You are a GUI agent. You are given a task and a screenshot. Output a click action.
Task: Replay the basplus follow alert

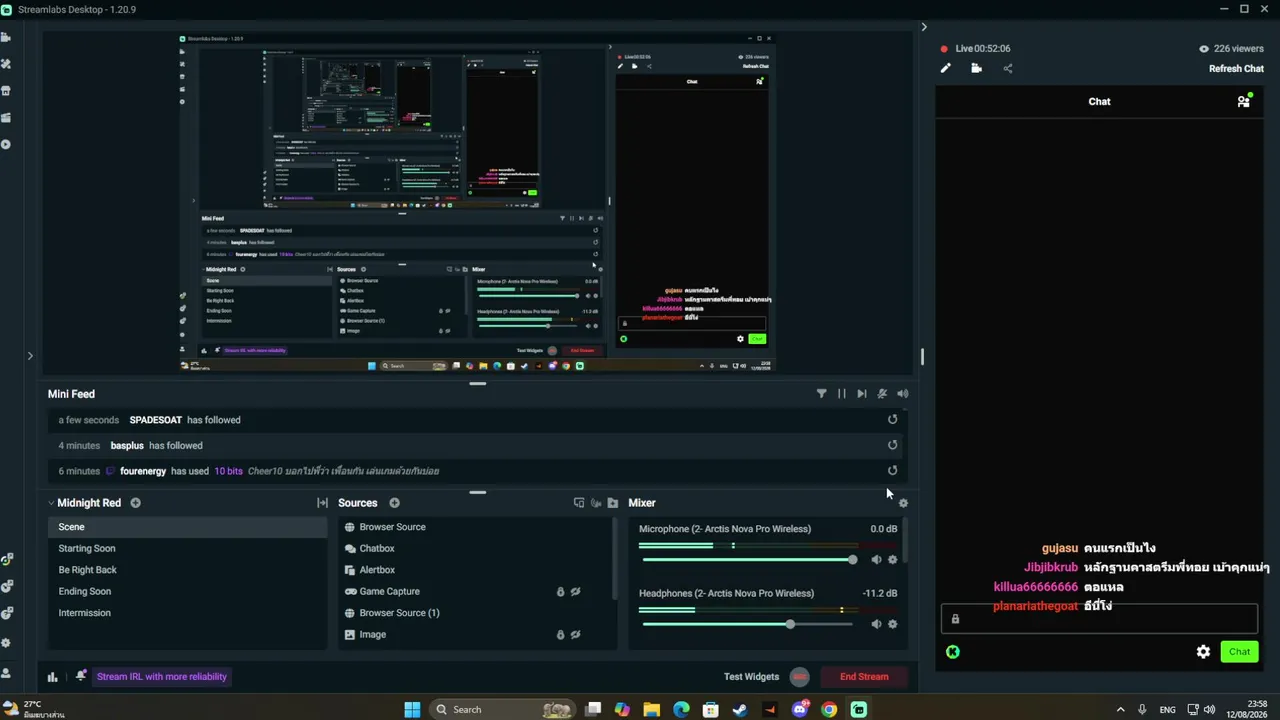tap(893, 445)
